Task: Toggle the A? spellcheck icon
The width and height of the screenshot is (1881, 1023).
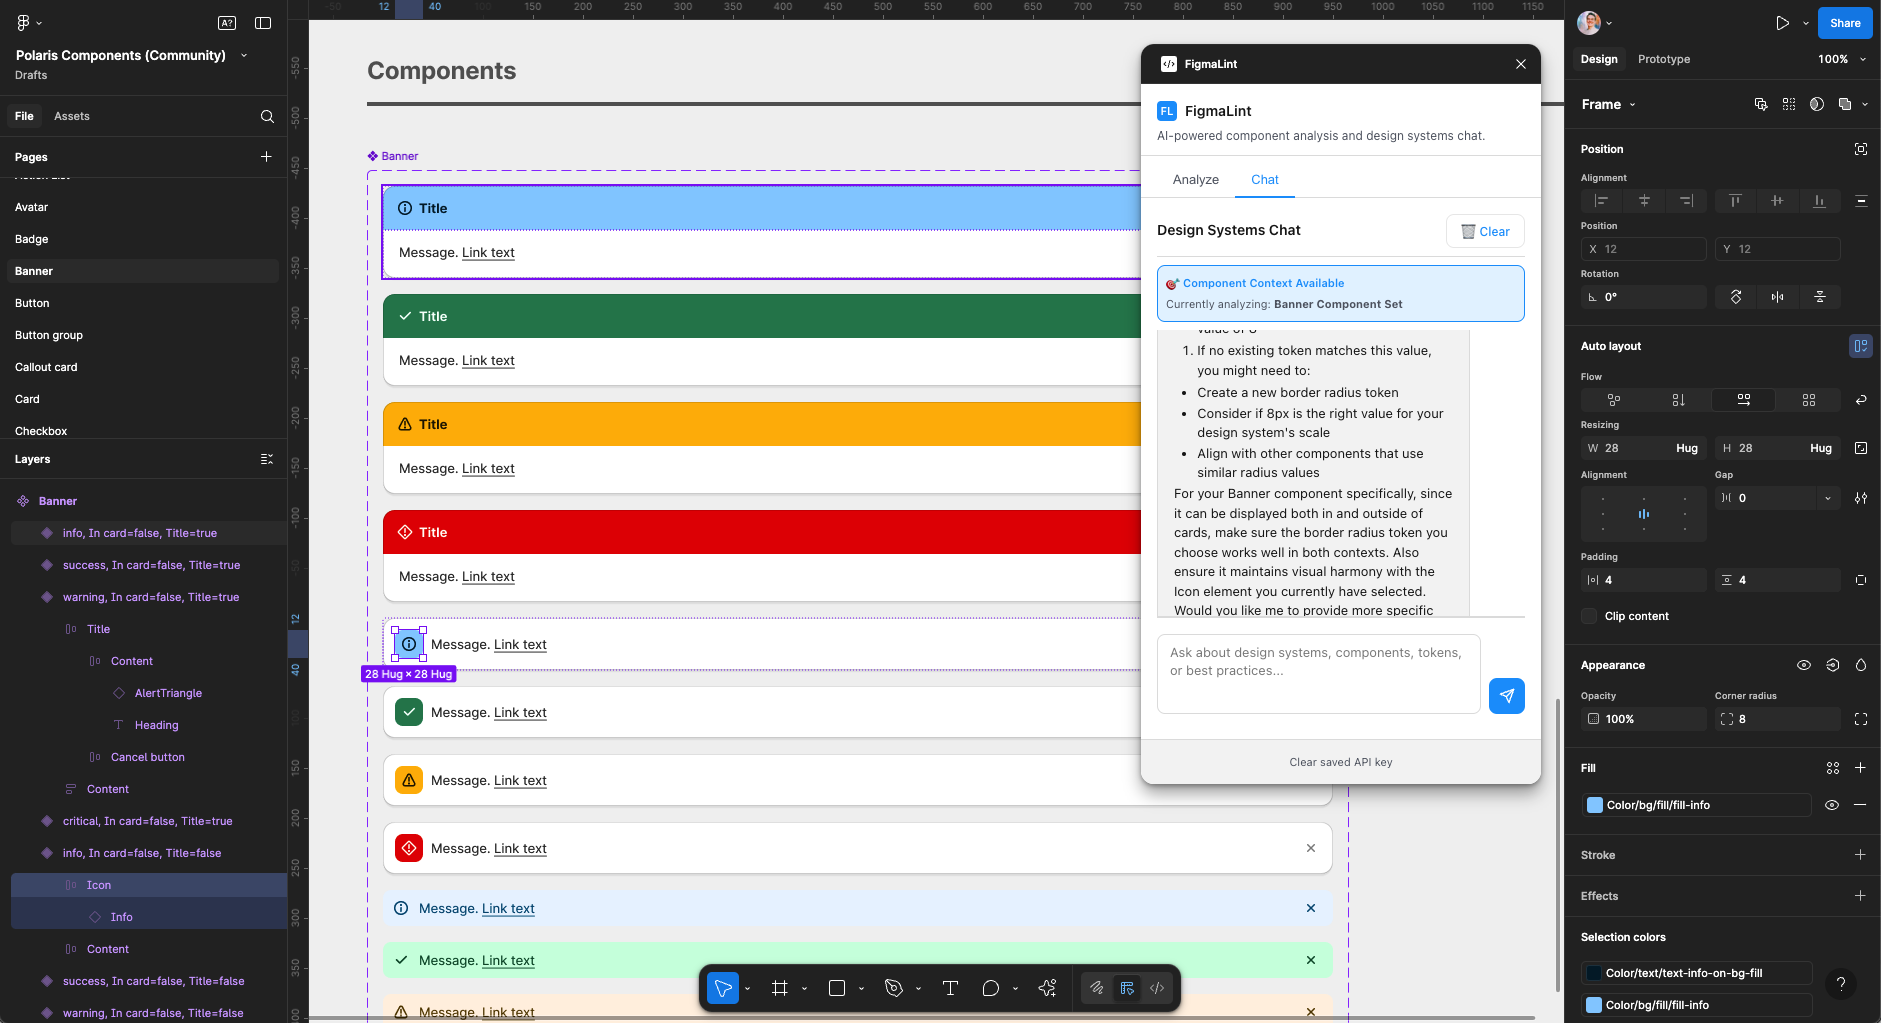Action: 227,23
